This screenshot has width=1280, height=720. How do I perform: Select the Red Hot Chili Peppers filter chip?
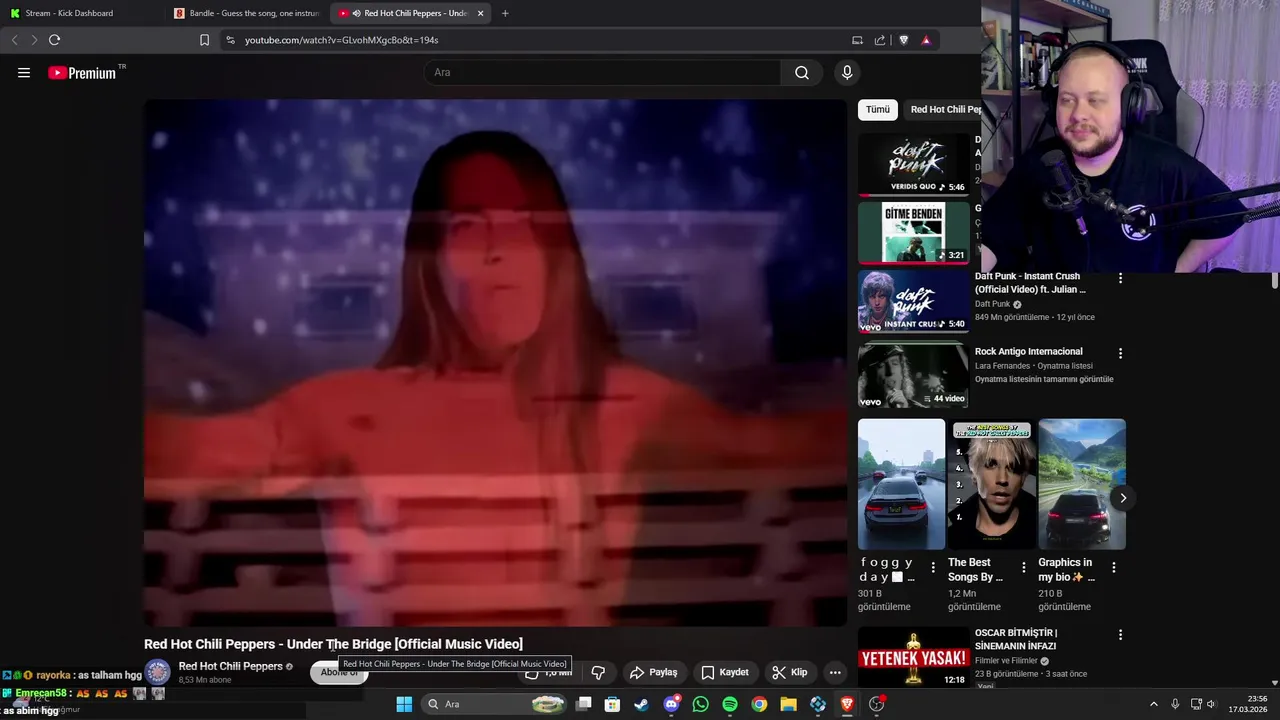[944, 109]
